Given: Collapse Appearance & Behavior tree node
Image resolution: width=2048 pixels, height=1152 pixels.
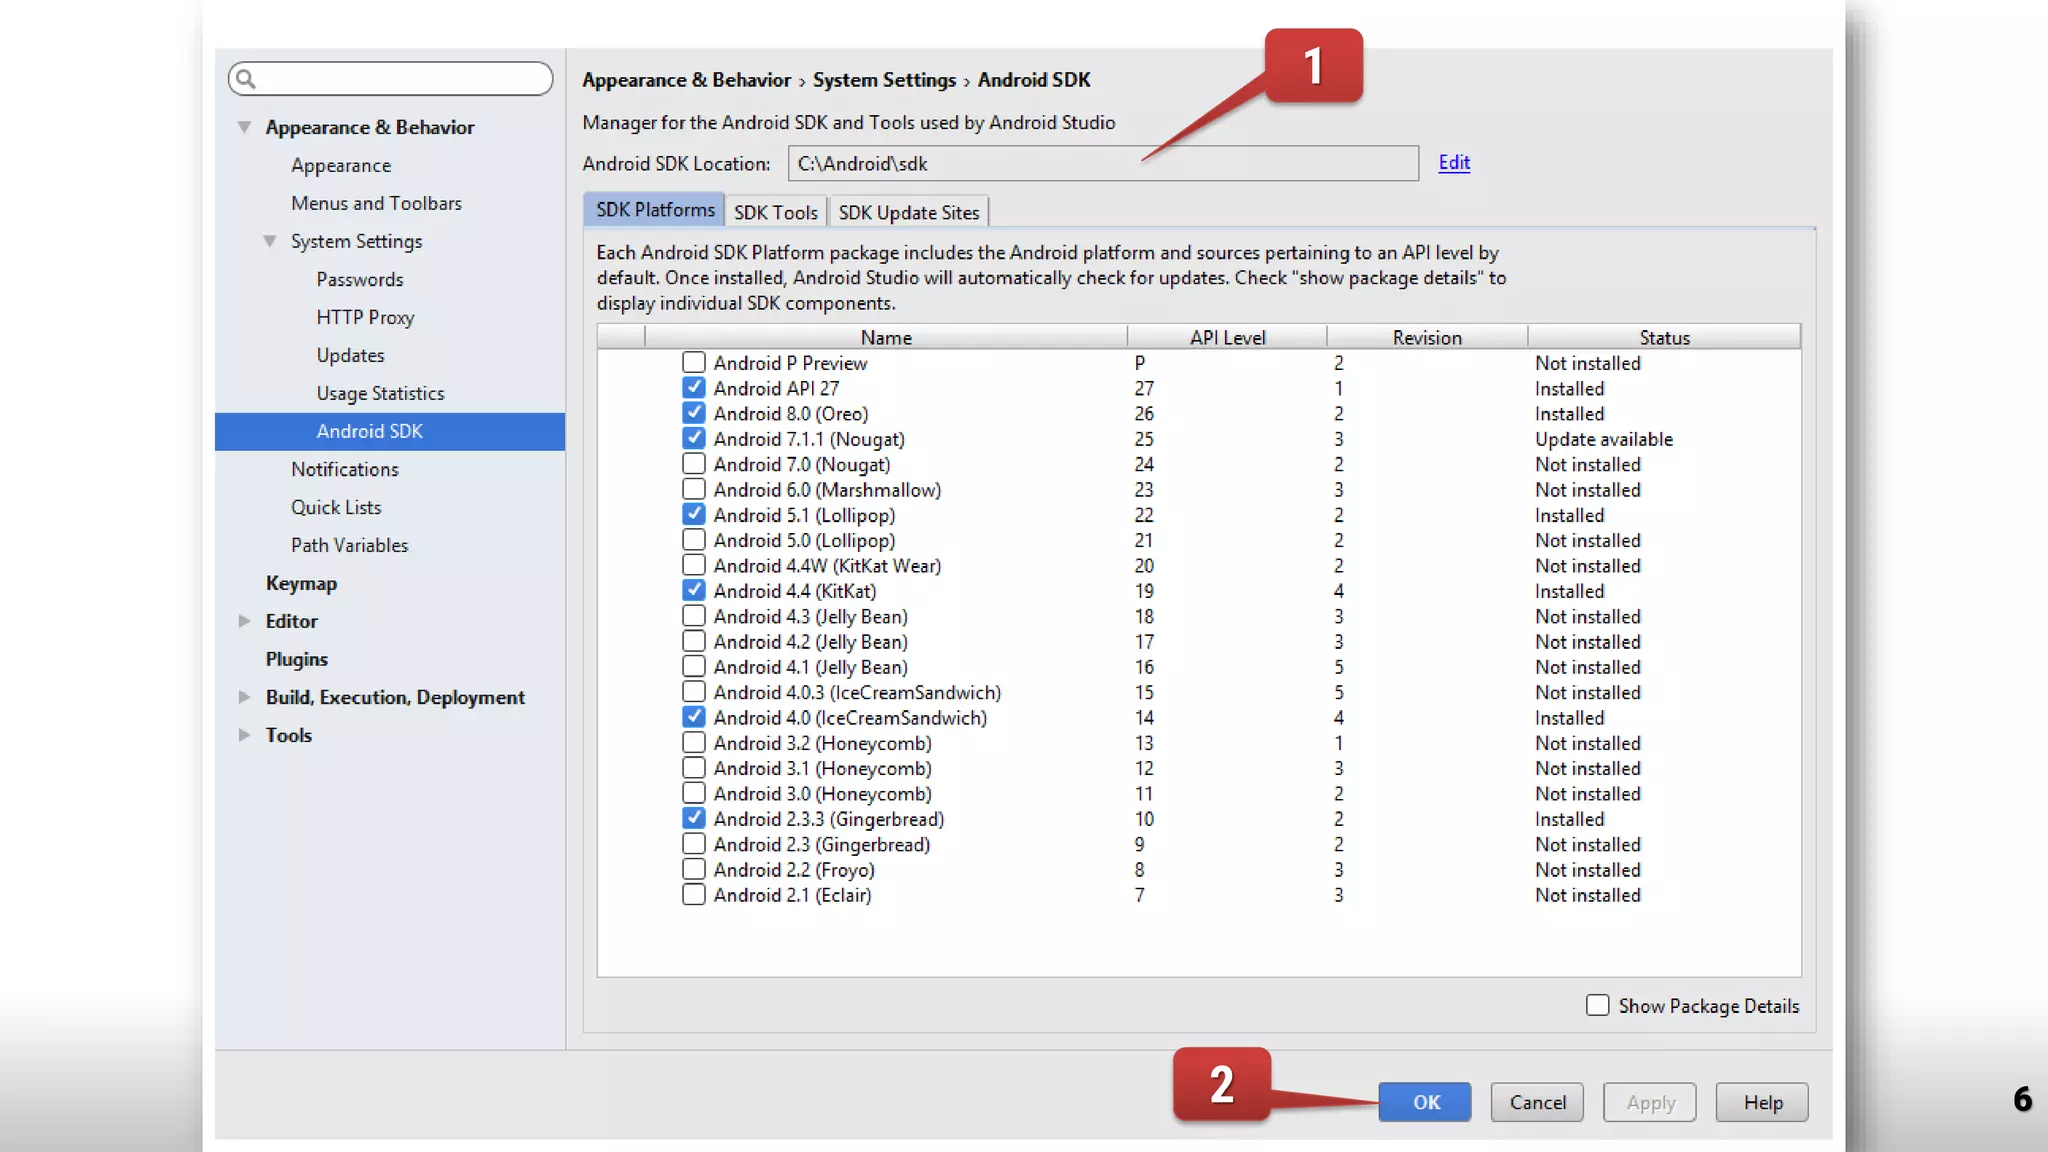Looking at the screenshot, I should pos(244,127).
